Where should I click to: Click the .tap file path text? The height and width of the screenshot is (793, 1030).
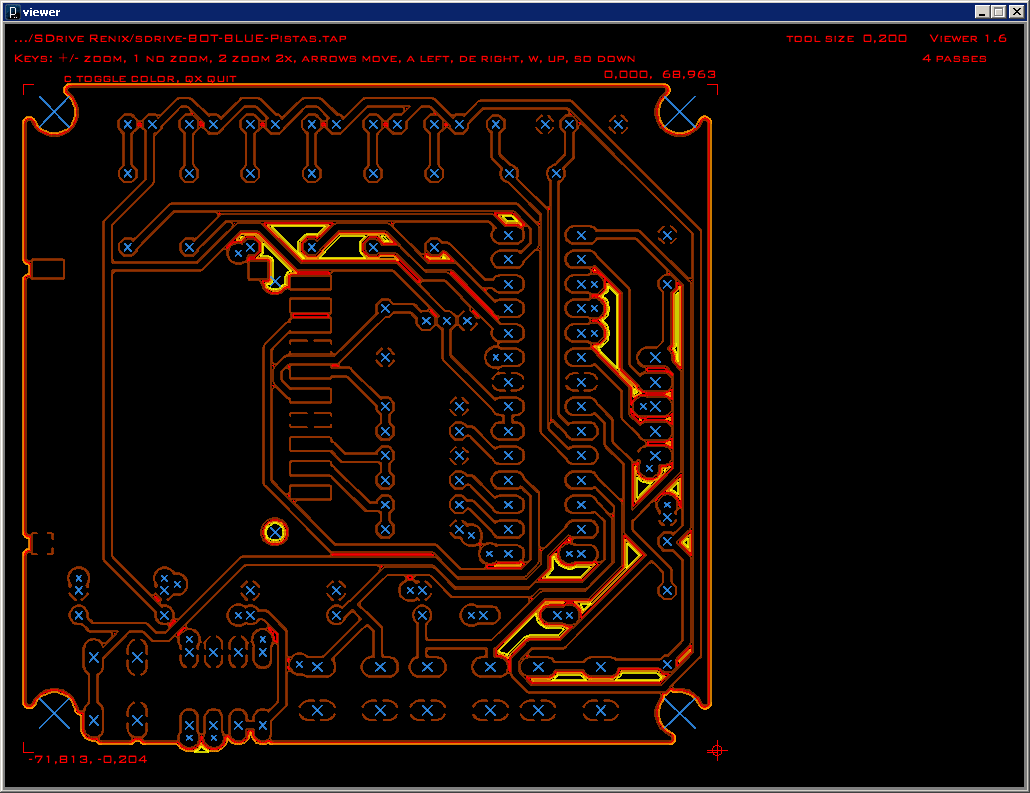pyautogui.click(x=182, y=38)
